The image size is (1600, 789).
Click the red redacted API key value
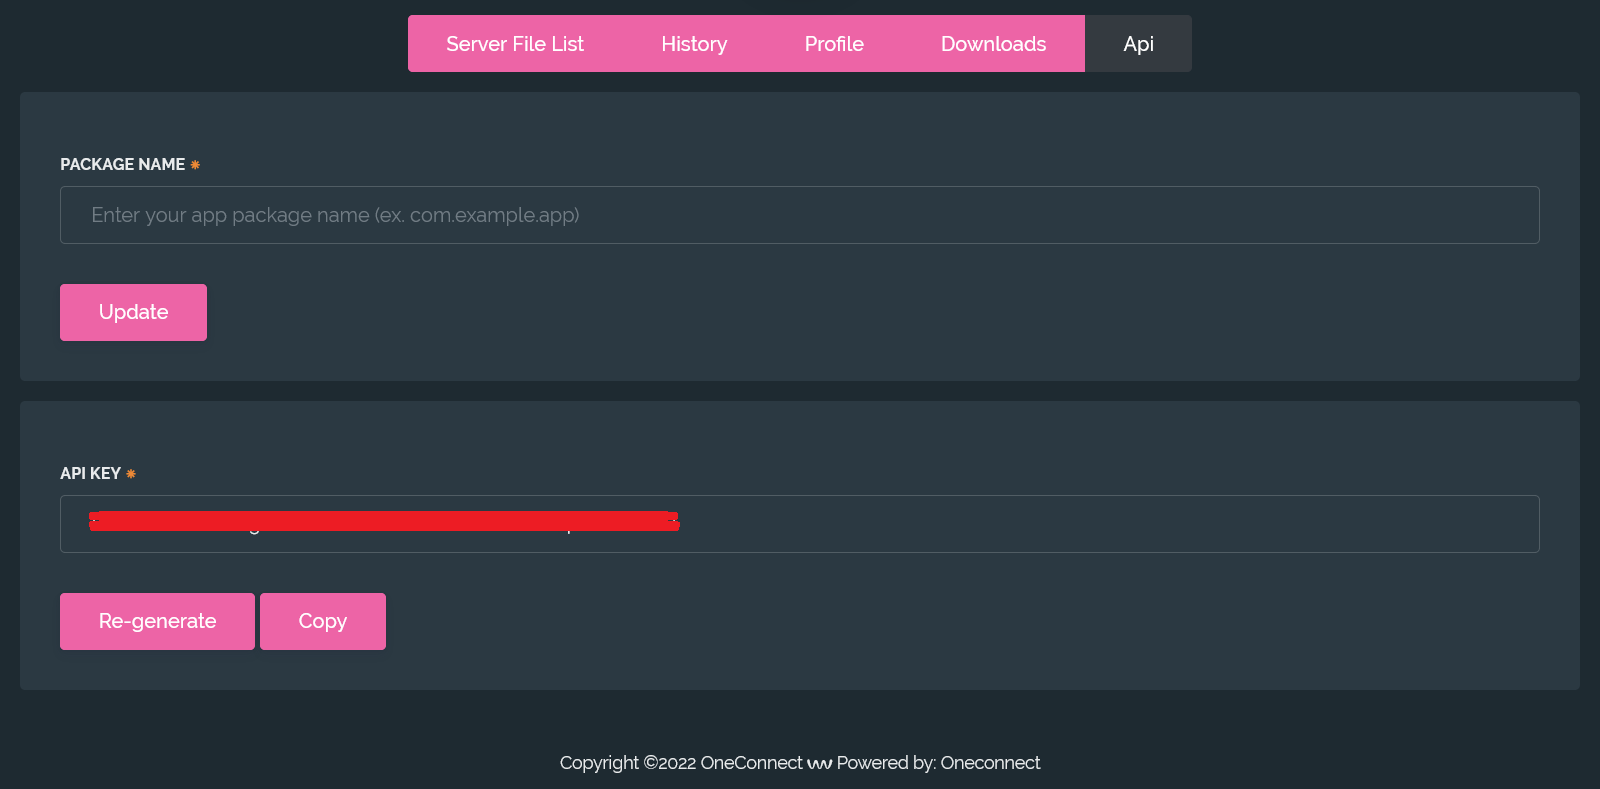coord(384,521)
